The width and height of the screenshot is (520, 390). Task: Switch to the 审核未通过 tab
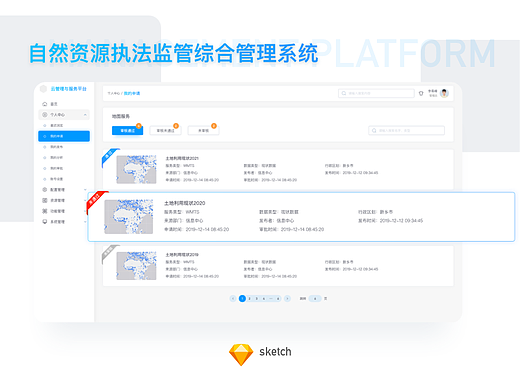(x=165, y=131)
